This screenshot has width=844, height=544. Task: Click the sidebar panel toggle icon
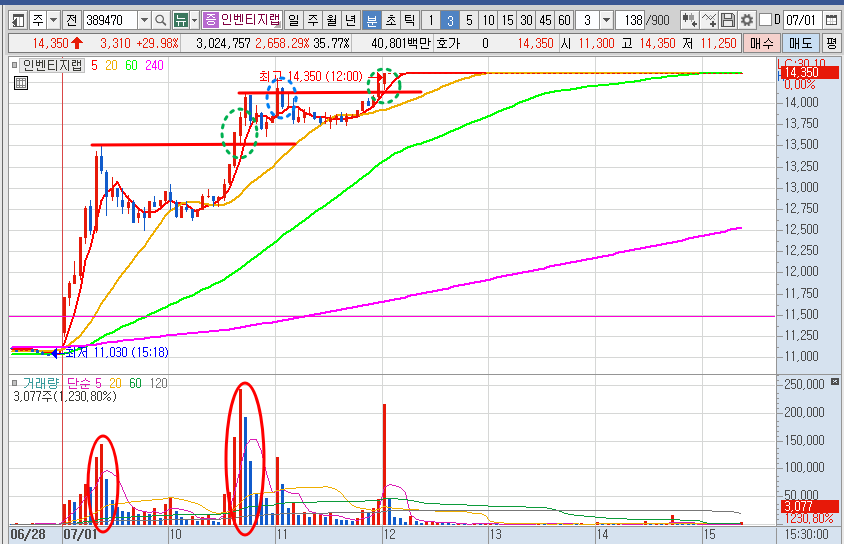point(18,20)
